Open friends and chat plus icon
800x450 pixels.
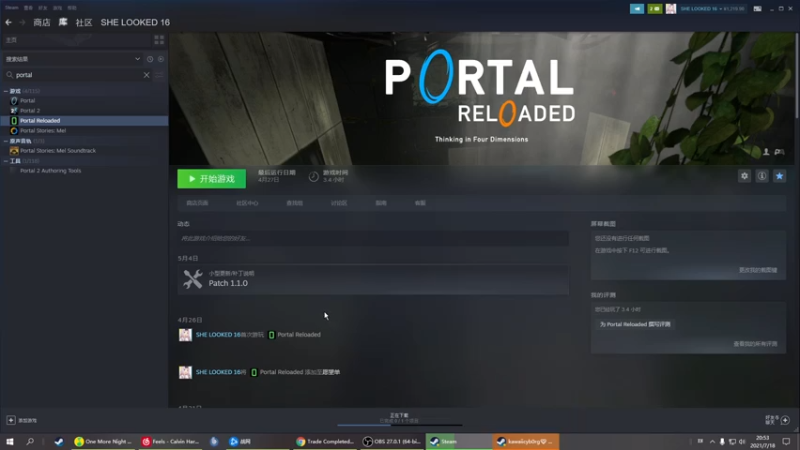pyautogui.click(x=785, y=420)
